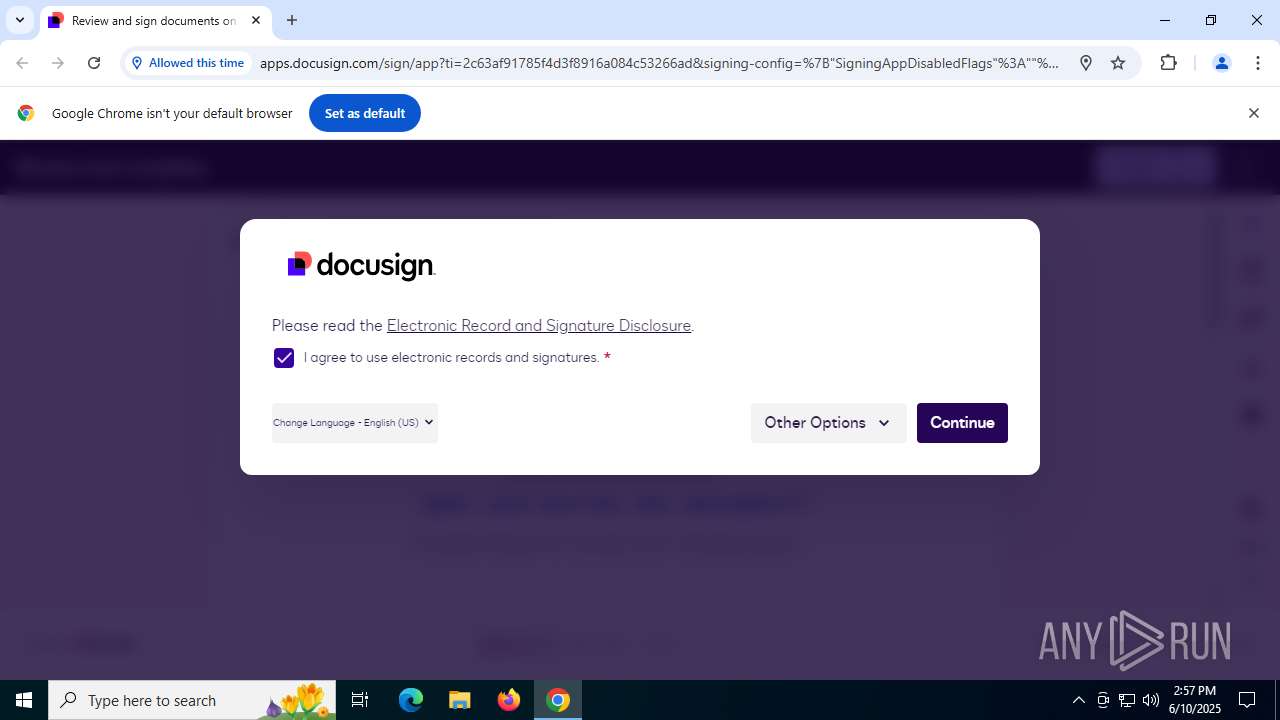Open the Extensions puzzle icon
1280x720 pixels.
click(x=1168, y=63)
